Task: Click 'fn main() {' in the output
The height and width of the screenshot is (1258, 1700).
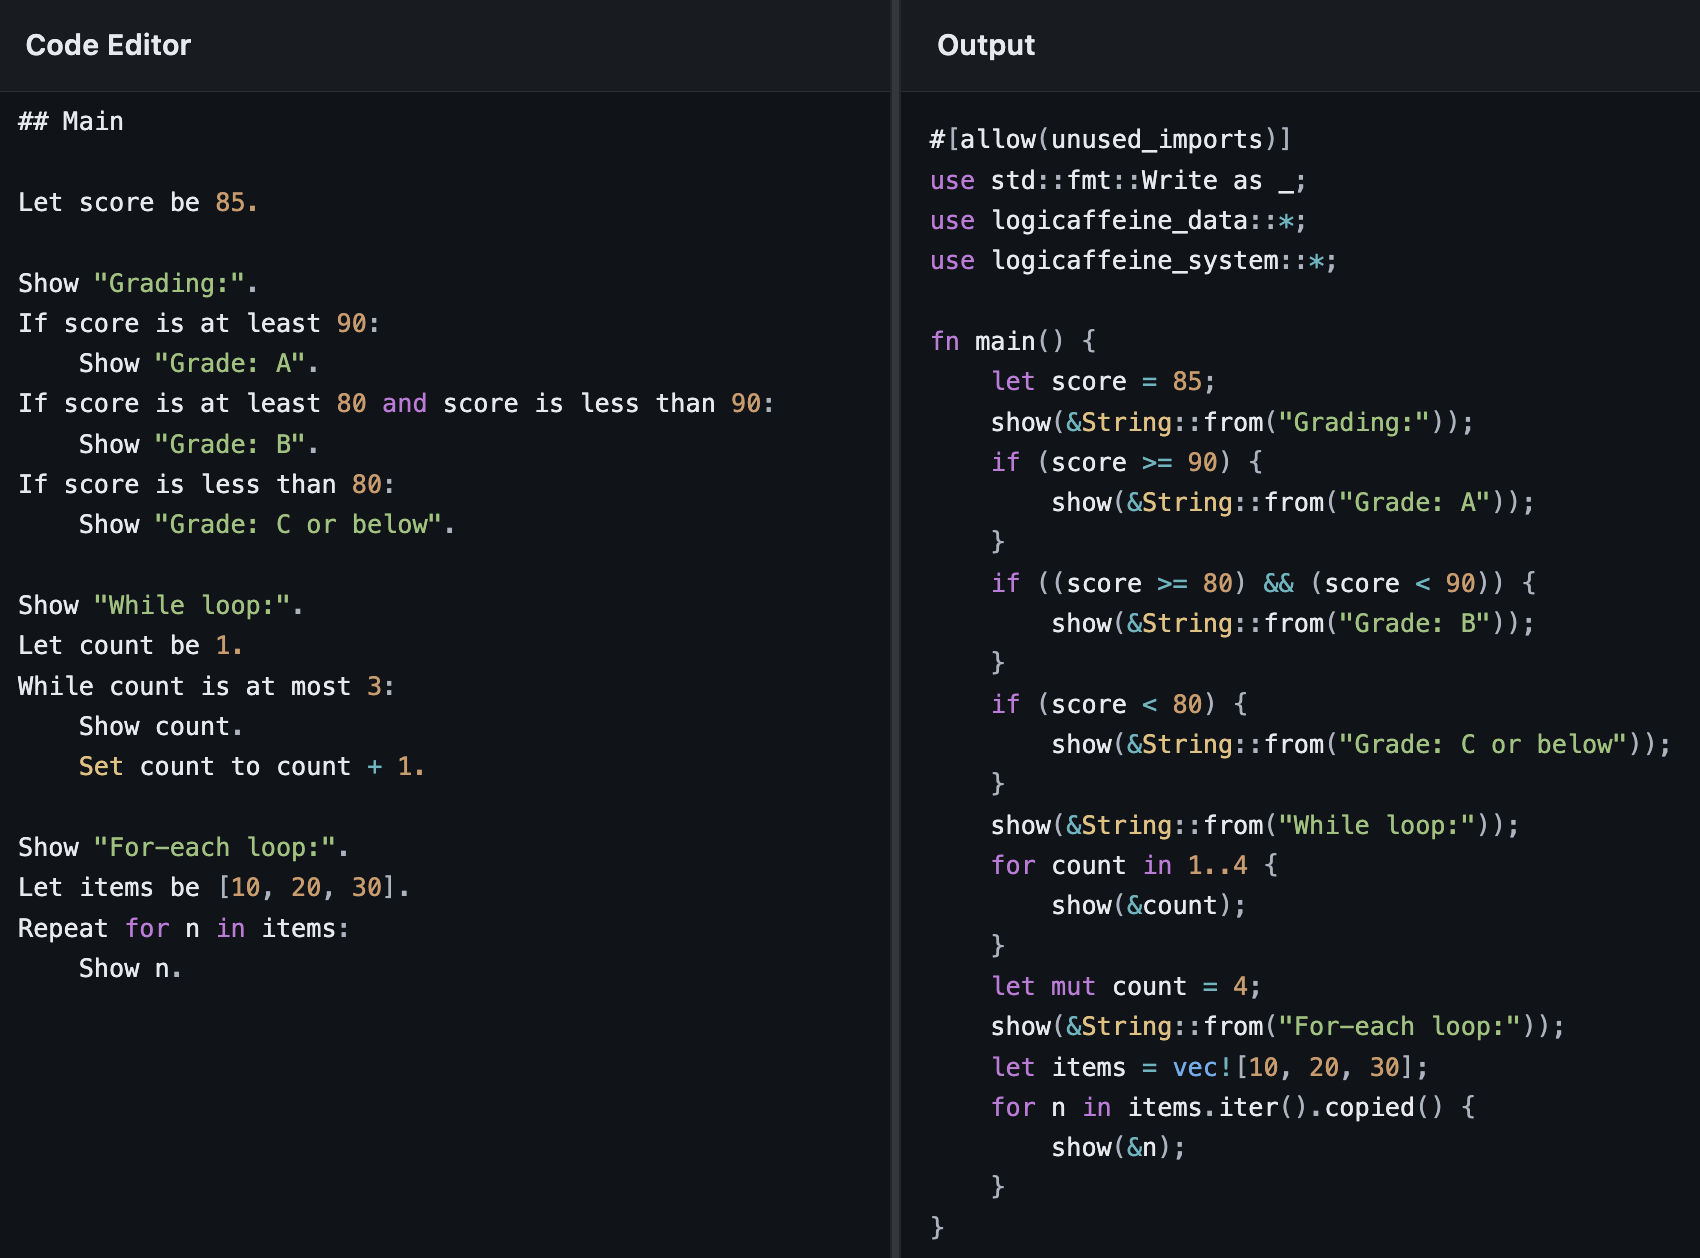Action: [1012, 341]
